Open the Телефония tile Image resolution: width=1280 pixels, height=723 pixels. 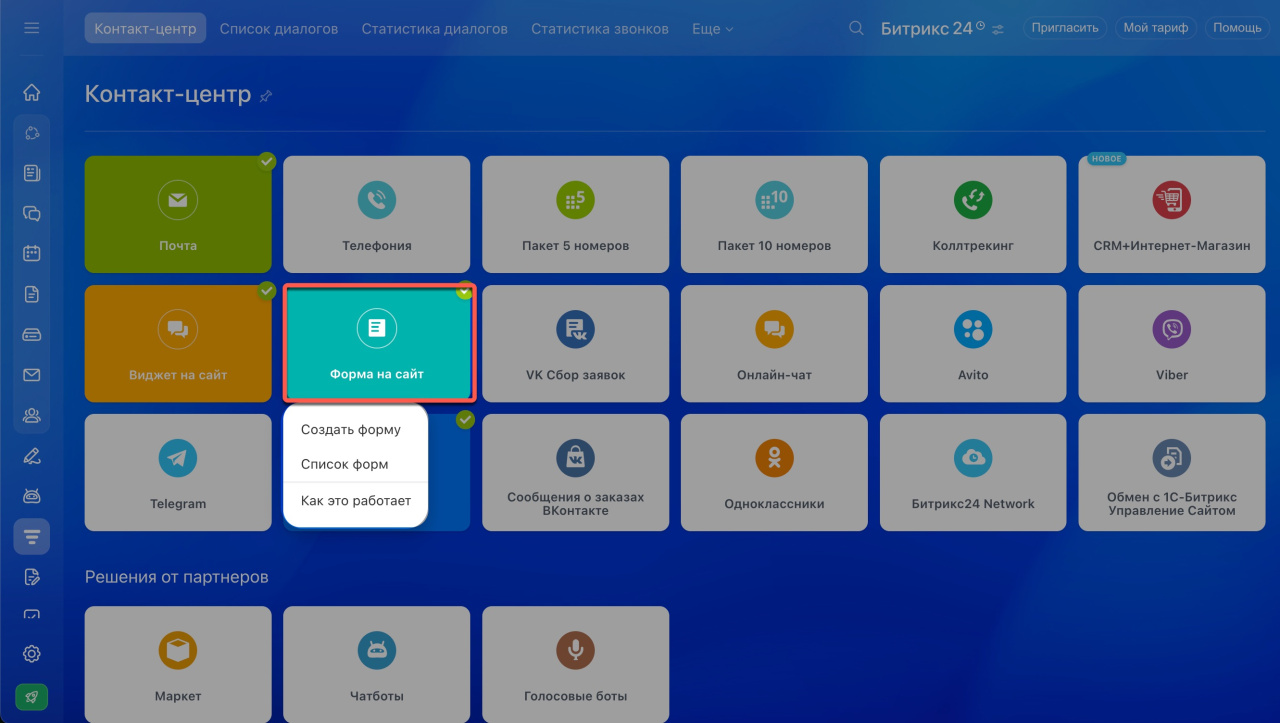tap(377, 214)
